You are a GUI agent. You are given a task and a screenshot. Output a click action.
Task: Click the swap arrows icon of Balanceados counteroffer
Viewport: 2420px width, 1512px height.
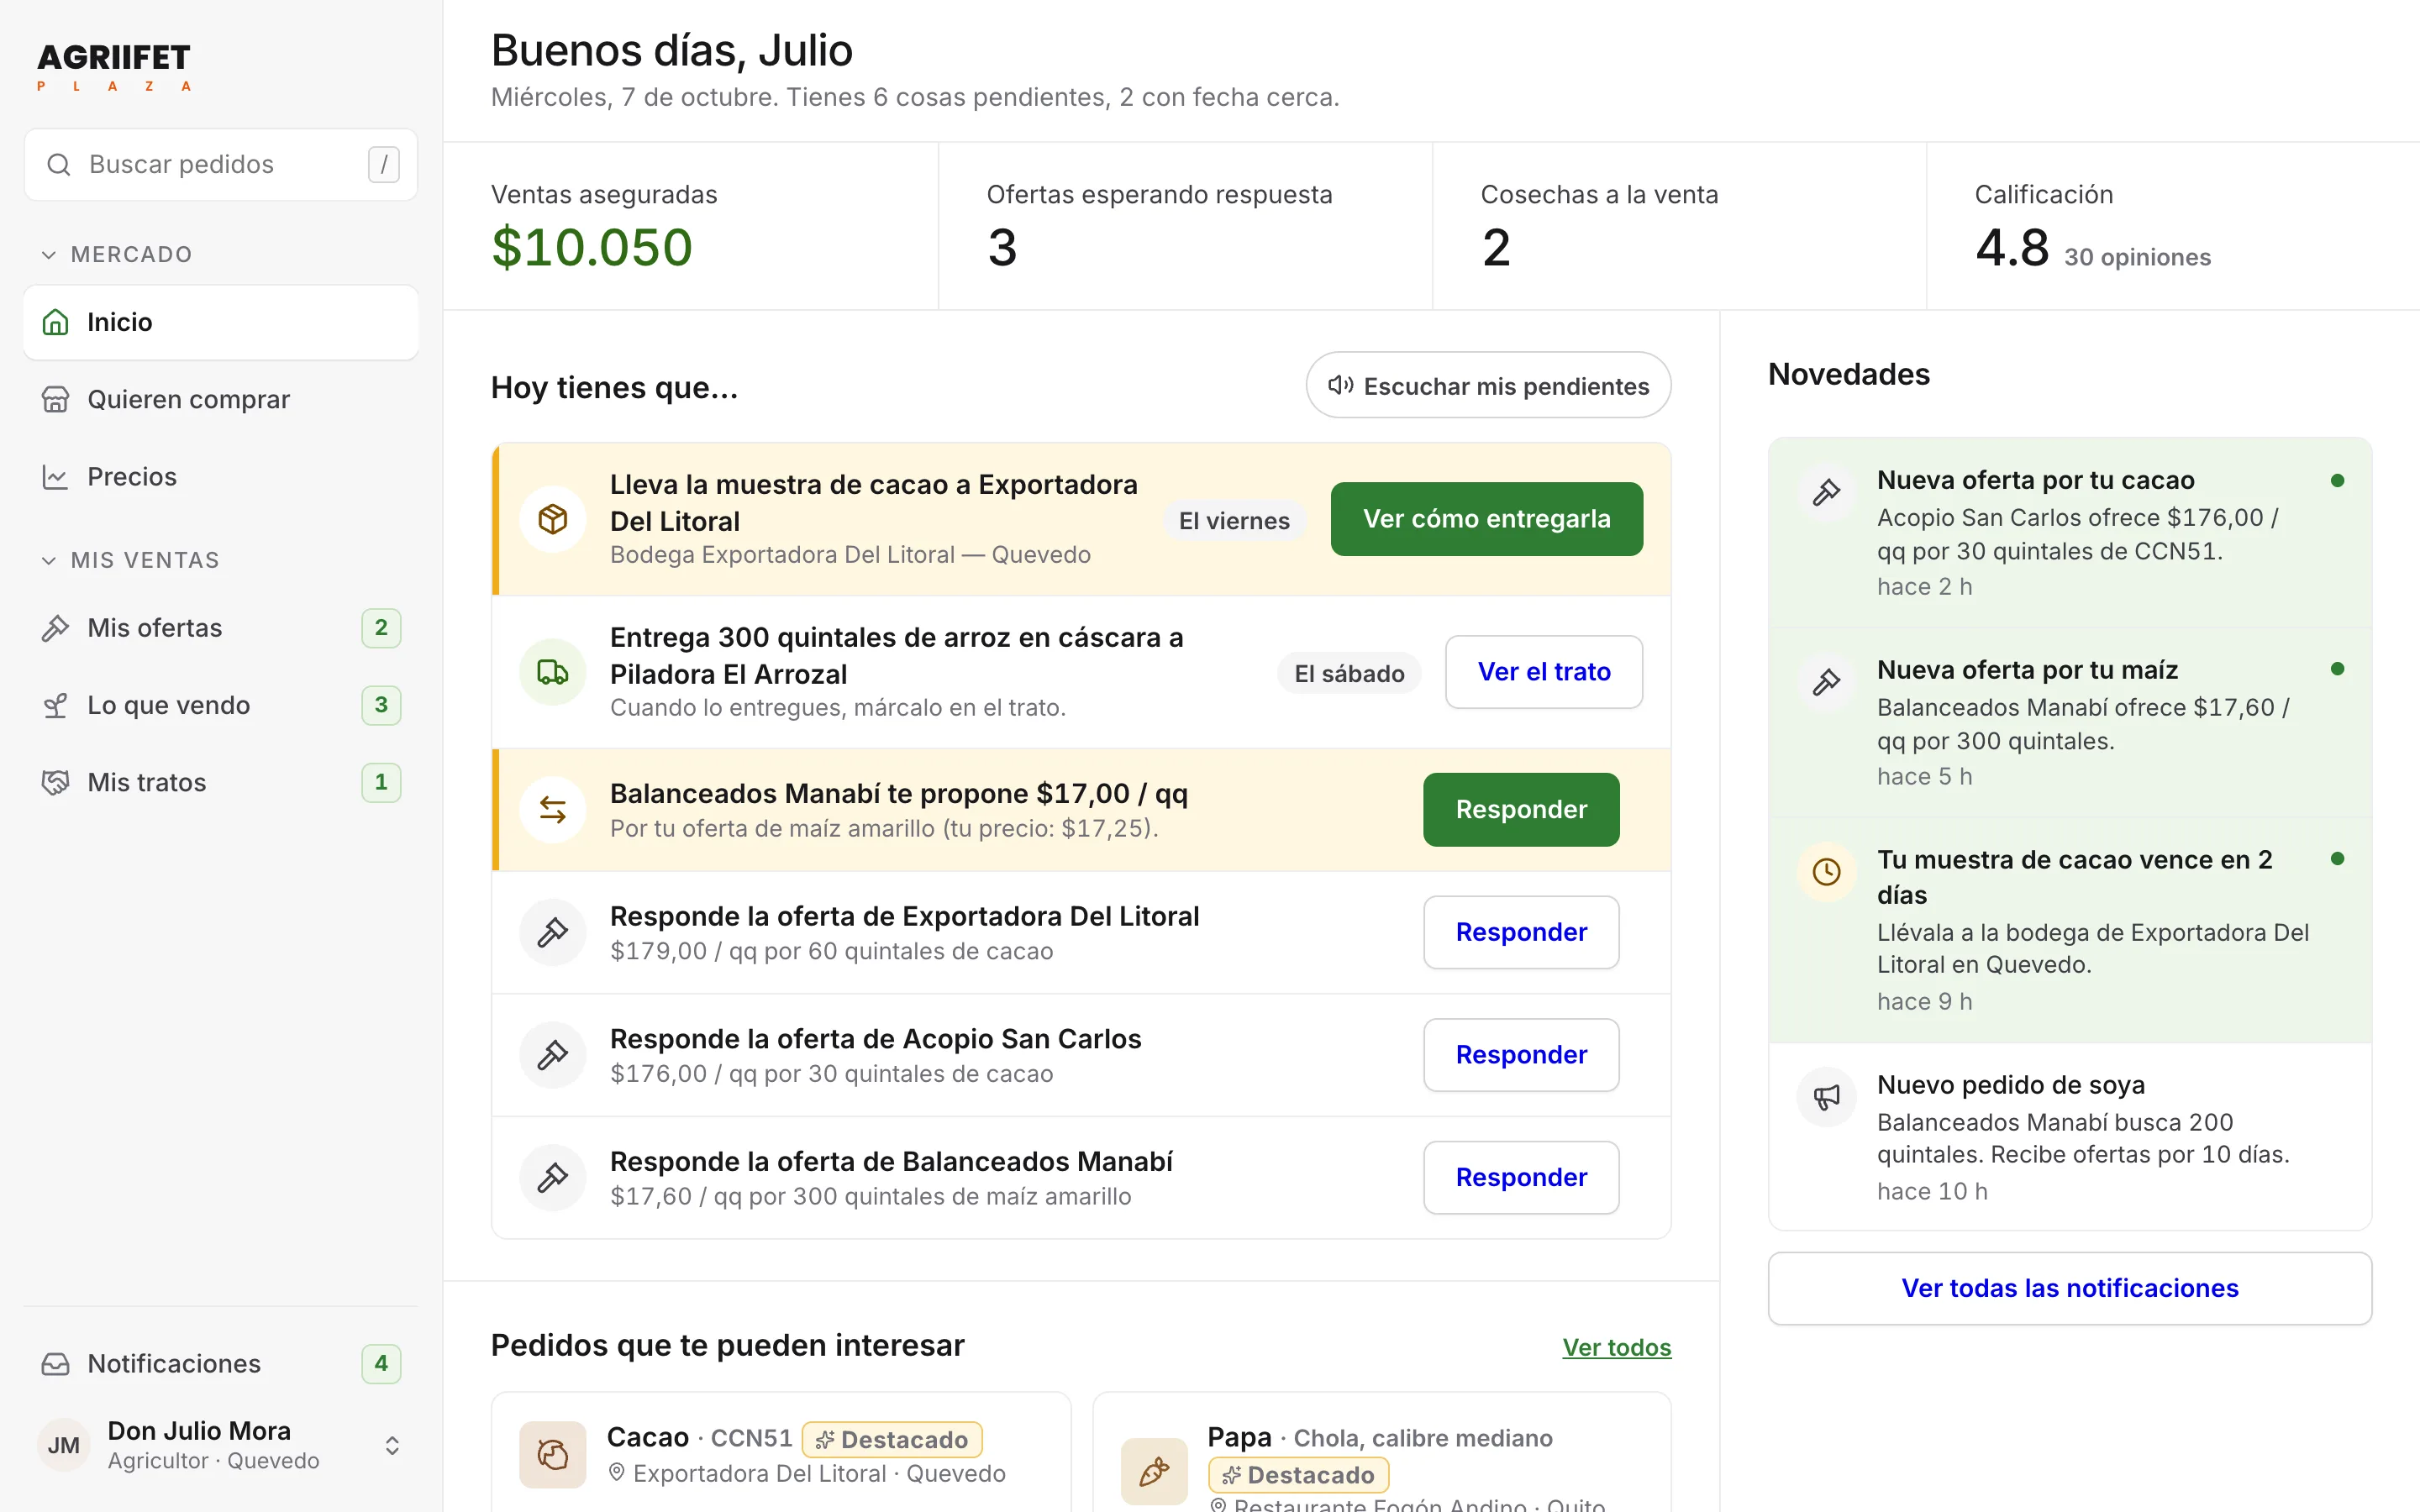coord(553,809)
